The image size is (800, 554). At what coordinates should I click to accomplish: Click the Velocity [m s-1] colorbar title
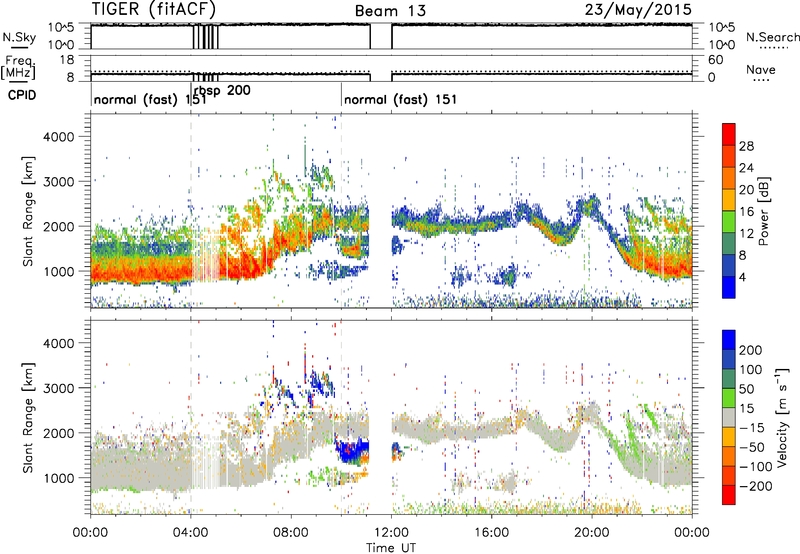[x=782, y=417]
